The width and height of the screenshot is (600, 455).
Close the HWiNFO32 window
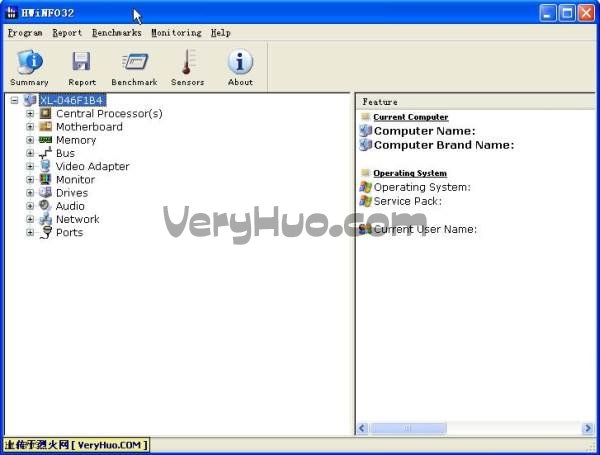(586, 13)
